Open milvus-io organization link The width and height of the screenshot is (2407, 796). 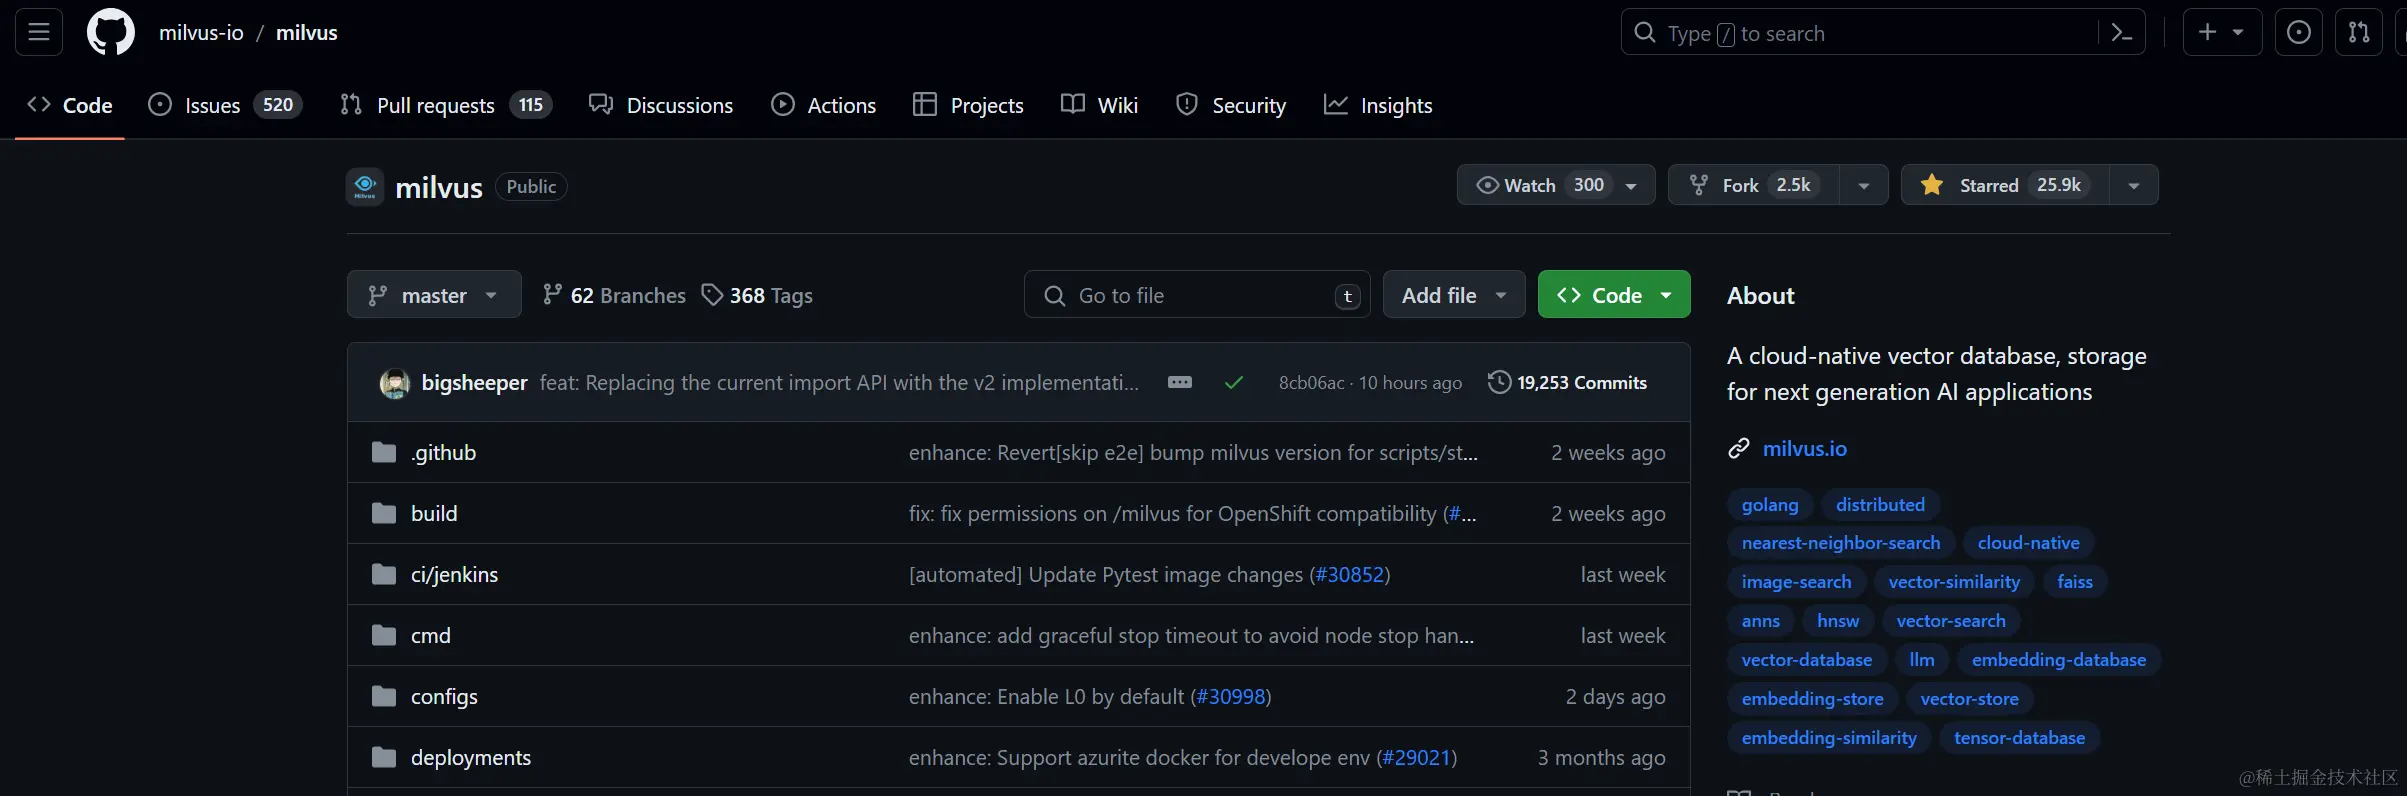click(201, 33)
